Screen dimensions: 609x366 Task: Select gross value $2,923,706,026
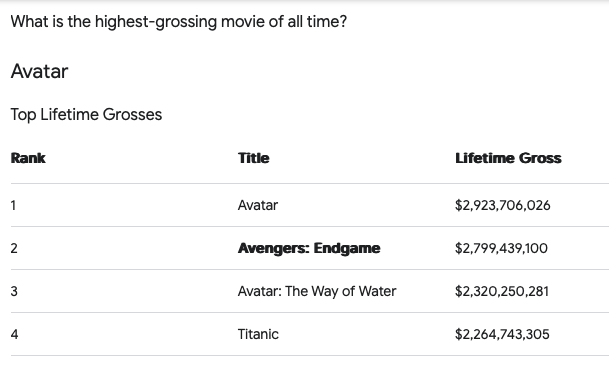point(503,205)
